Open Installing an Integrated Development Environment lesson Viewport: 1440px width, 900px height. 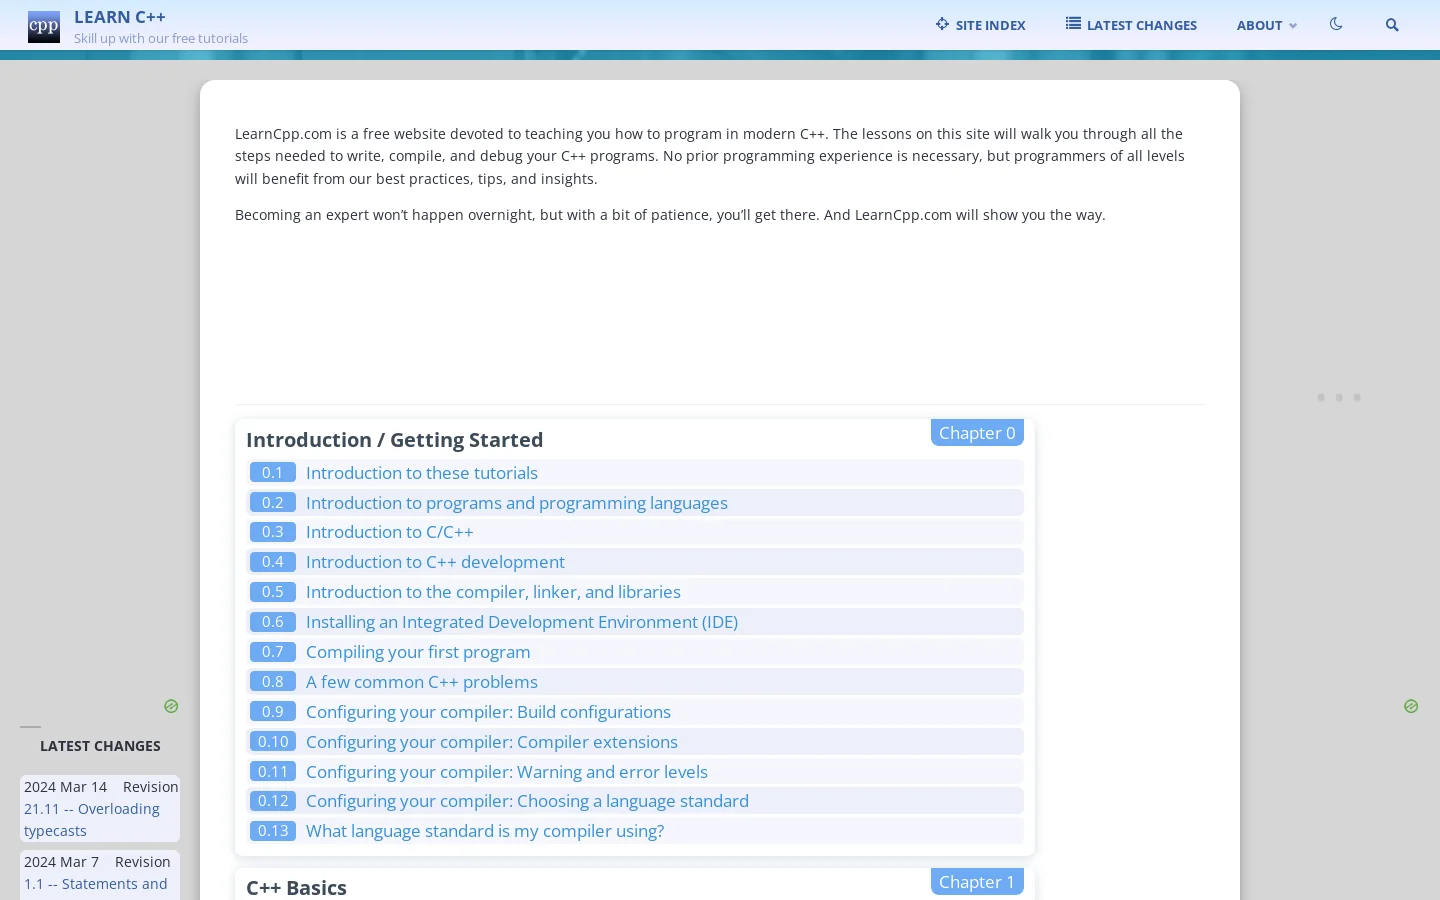522,622
